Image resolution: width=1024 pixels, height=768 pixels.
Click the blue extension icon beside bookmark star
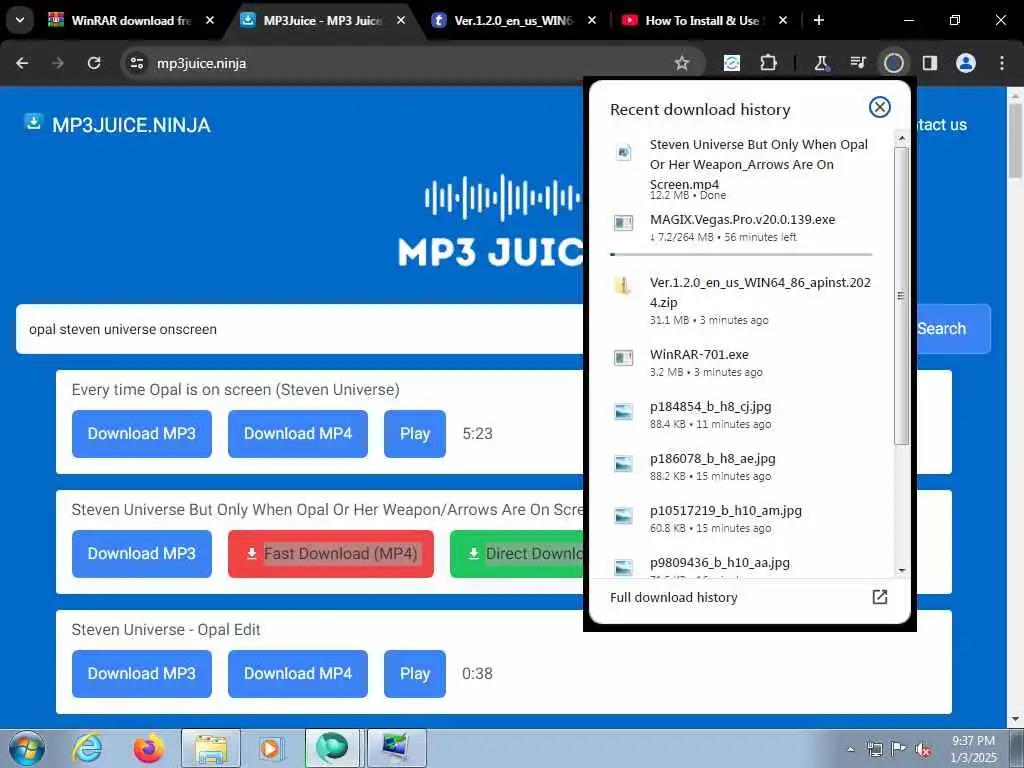(x=732, y=63)
